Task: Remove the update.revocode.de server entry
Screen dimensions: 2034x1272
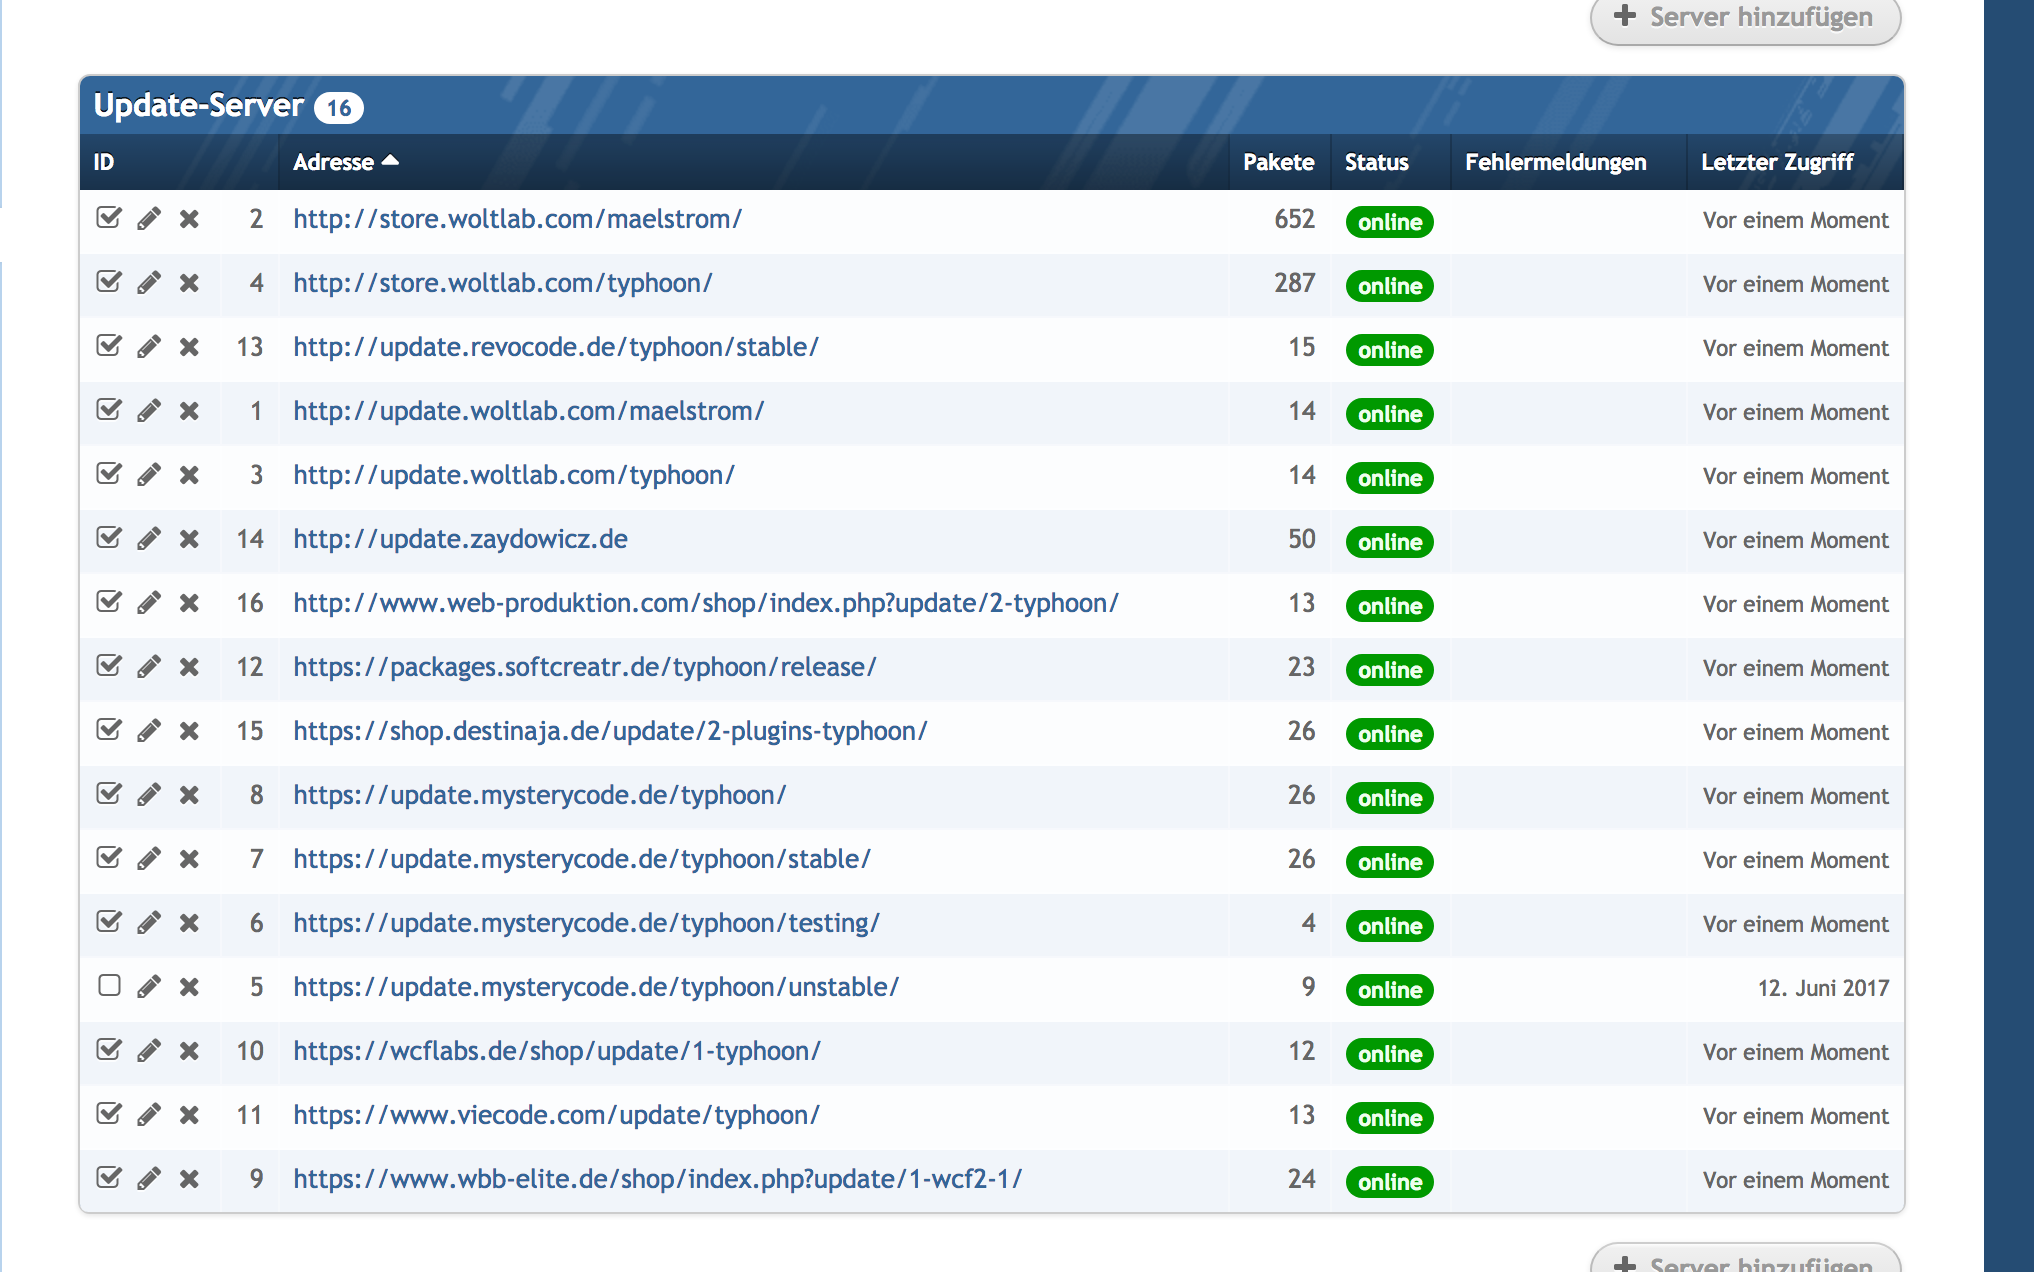Action: pos(189,347)
